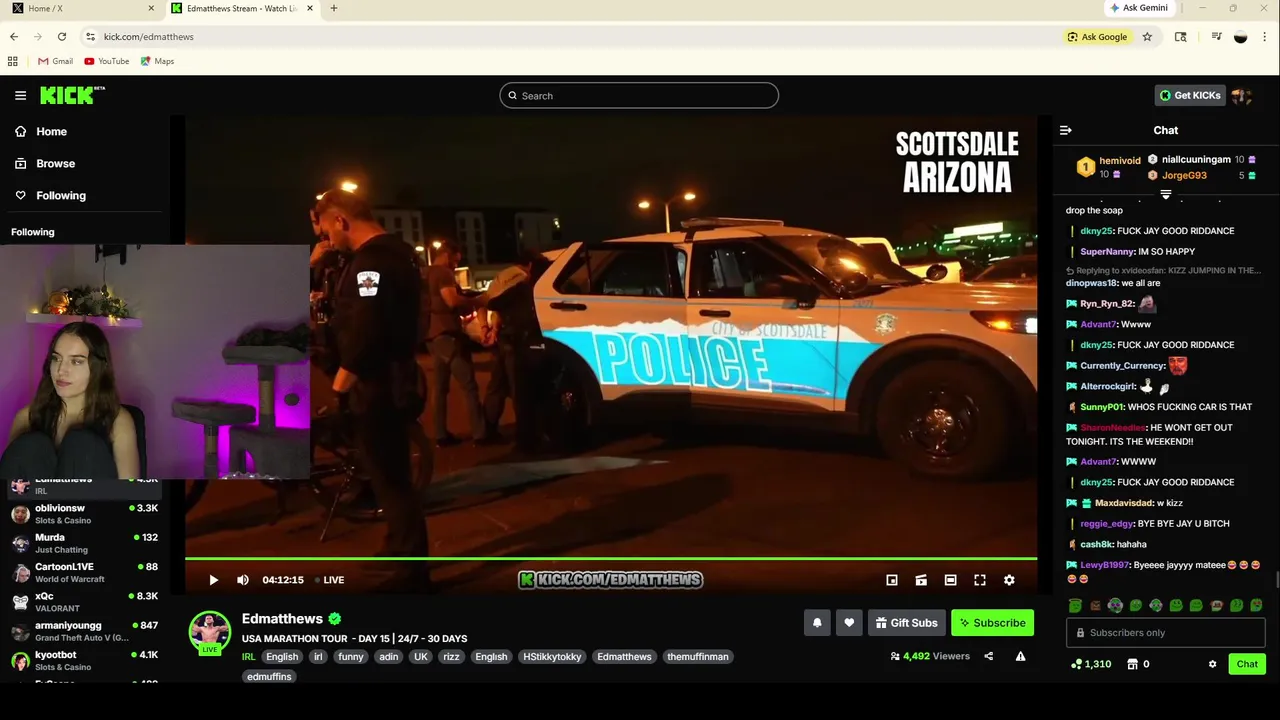This screenshot has width=1280, height=720.
Task: Open oblivionsw channel in following list
Action: (85, 514)
